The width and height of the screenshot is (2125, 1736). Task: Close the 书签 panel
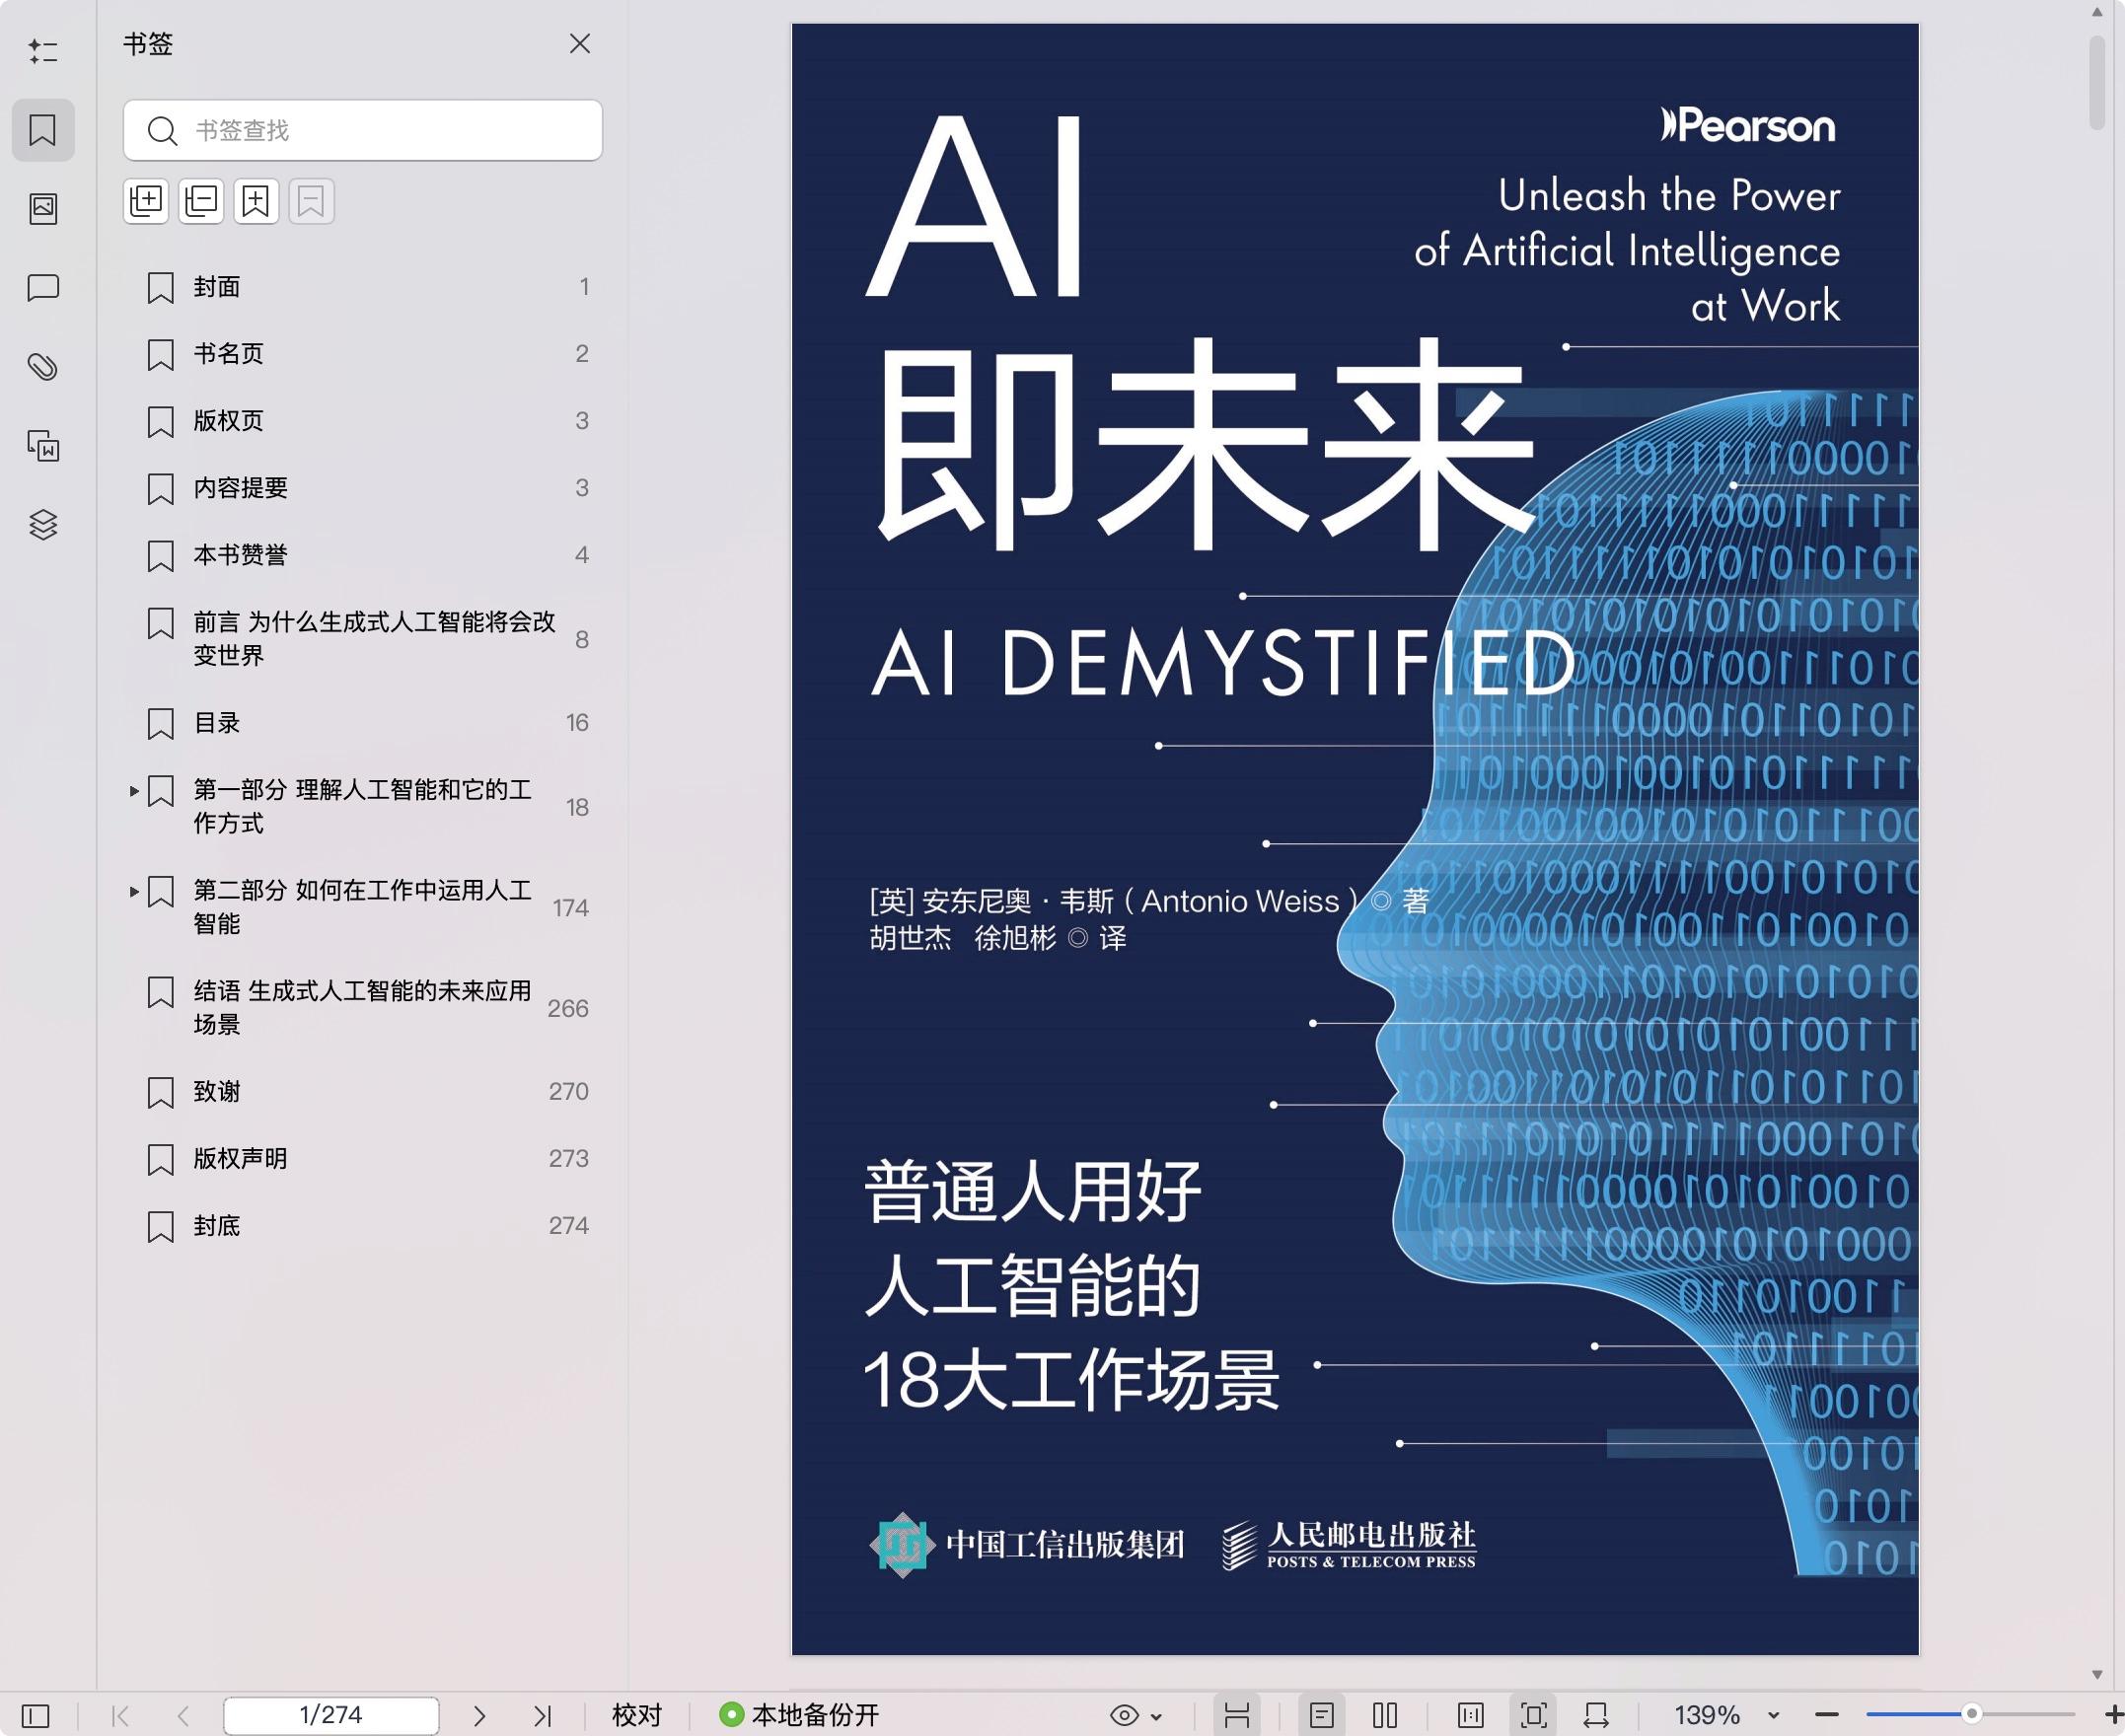click(x=580, y=44)
